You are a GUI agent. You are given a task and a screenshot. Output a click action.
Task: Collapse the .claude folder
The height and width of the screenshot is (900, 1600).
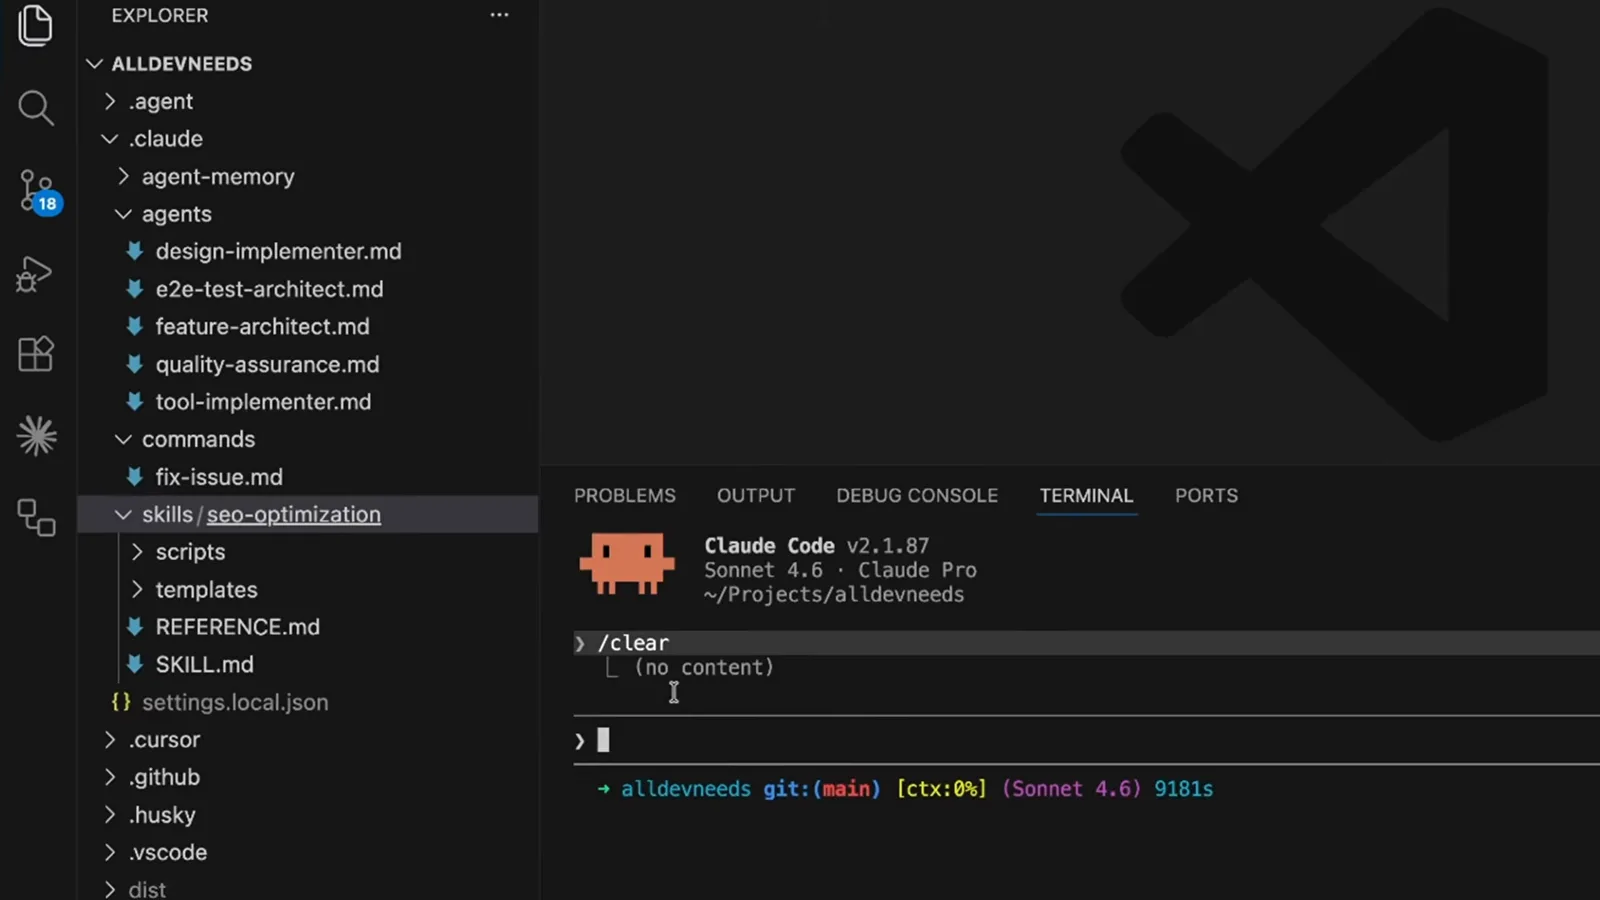[110, 139]
